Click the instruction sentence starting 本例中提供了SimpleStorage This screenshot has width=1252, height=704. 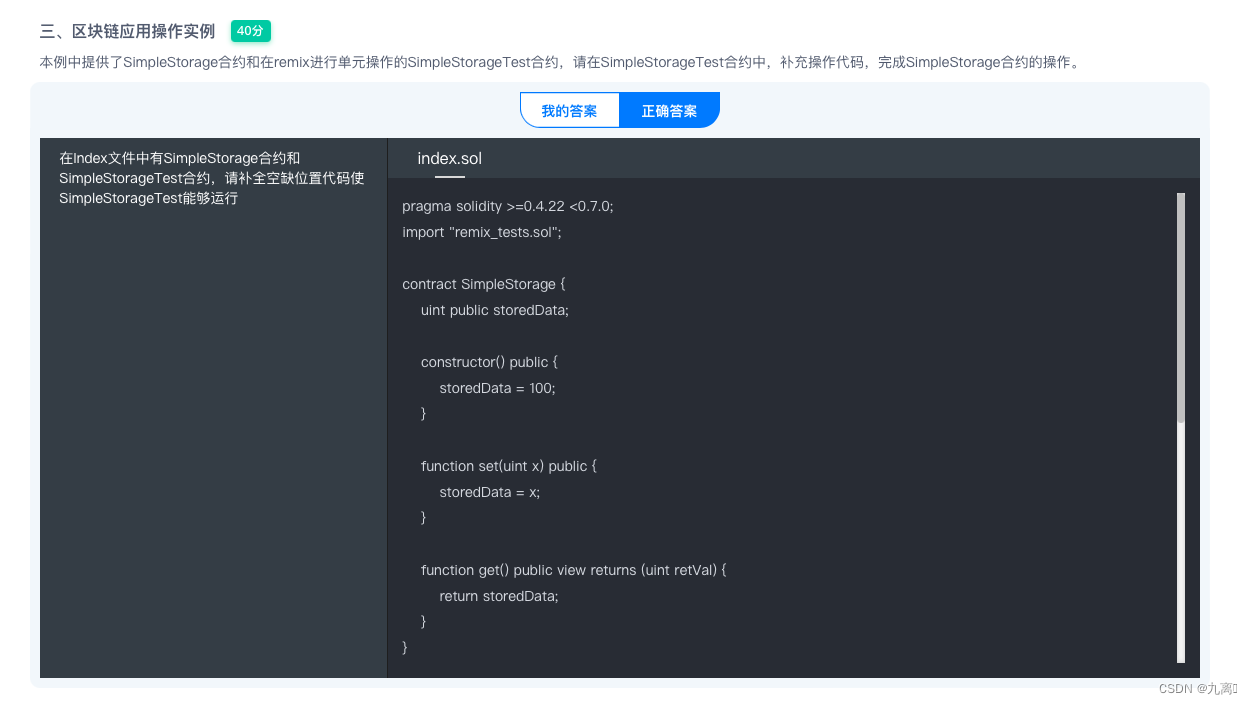(x=562, y=62)
